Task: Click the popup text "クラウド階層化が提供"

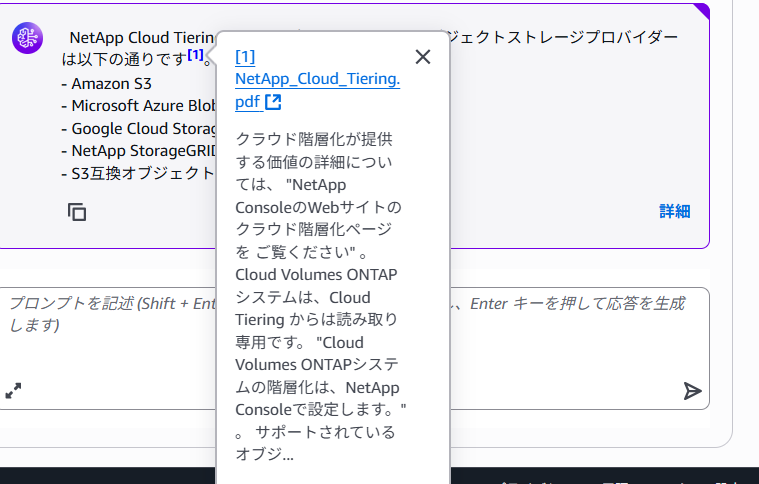Action: point(314,139)
